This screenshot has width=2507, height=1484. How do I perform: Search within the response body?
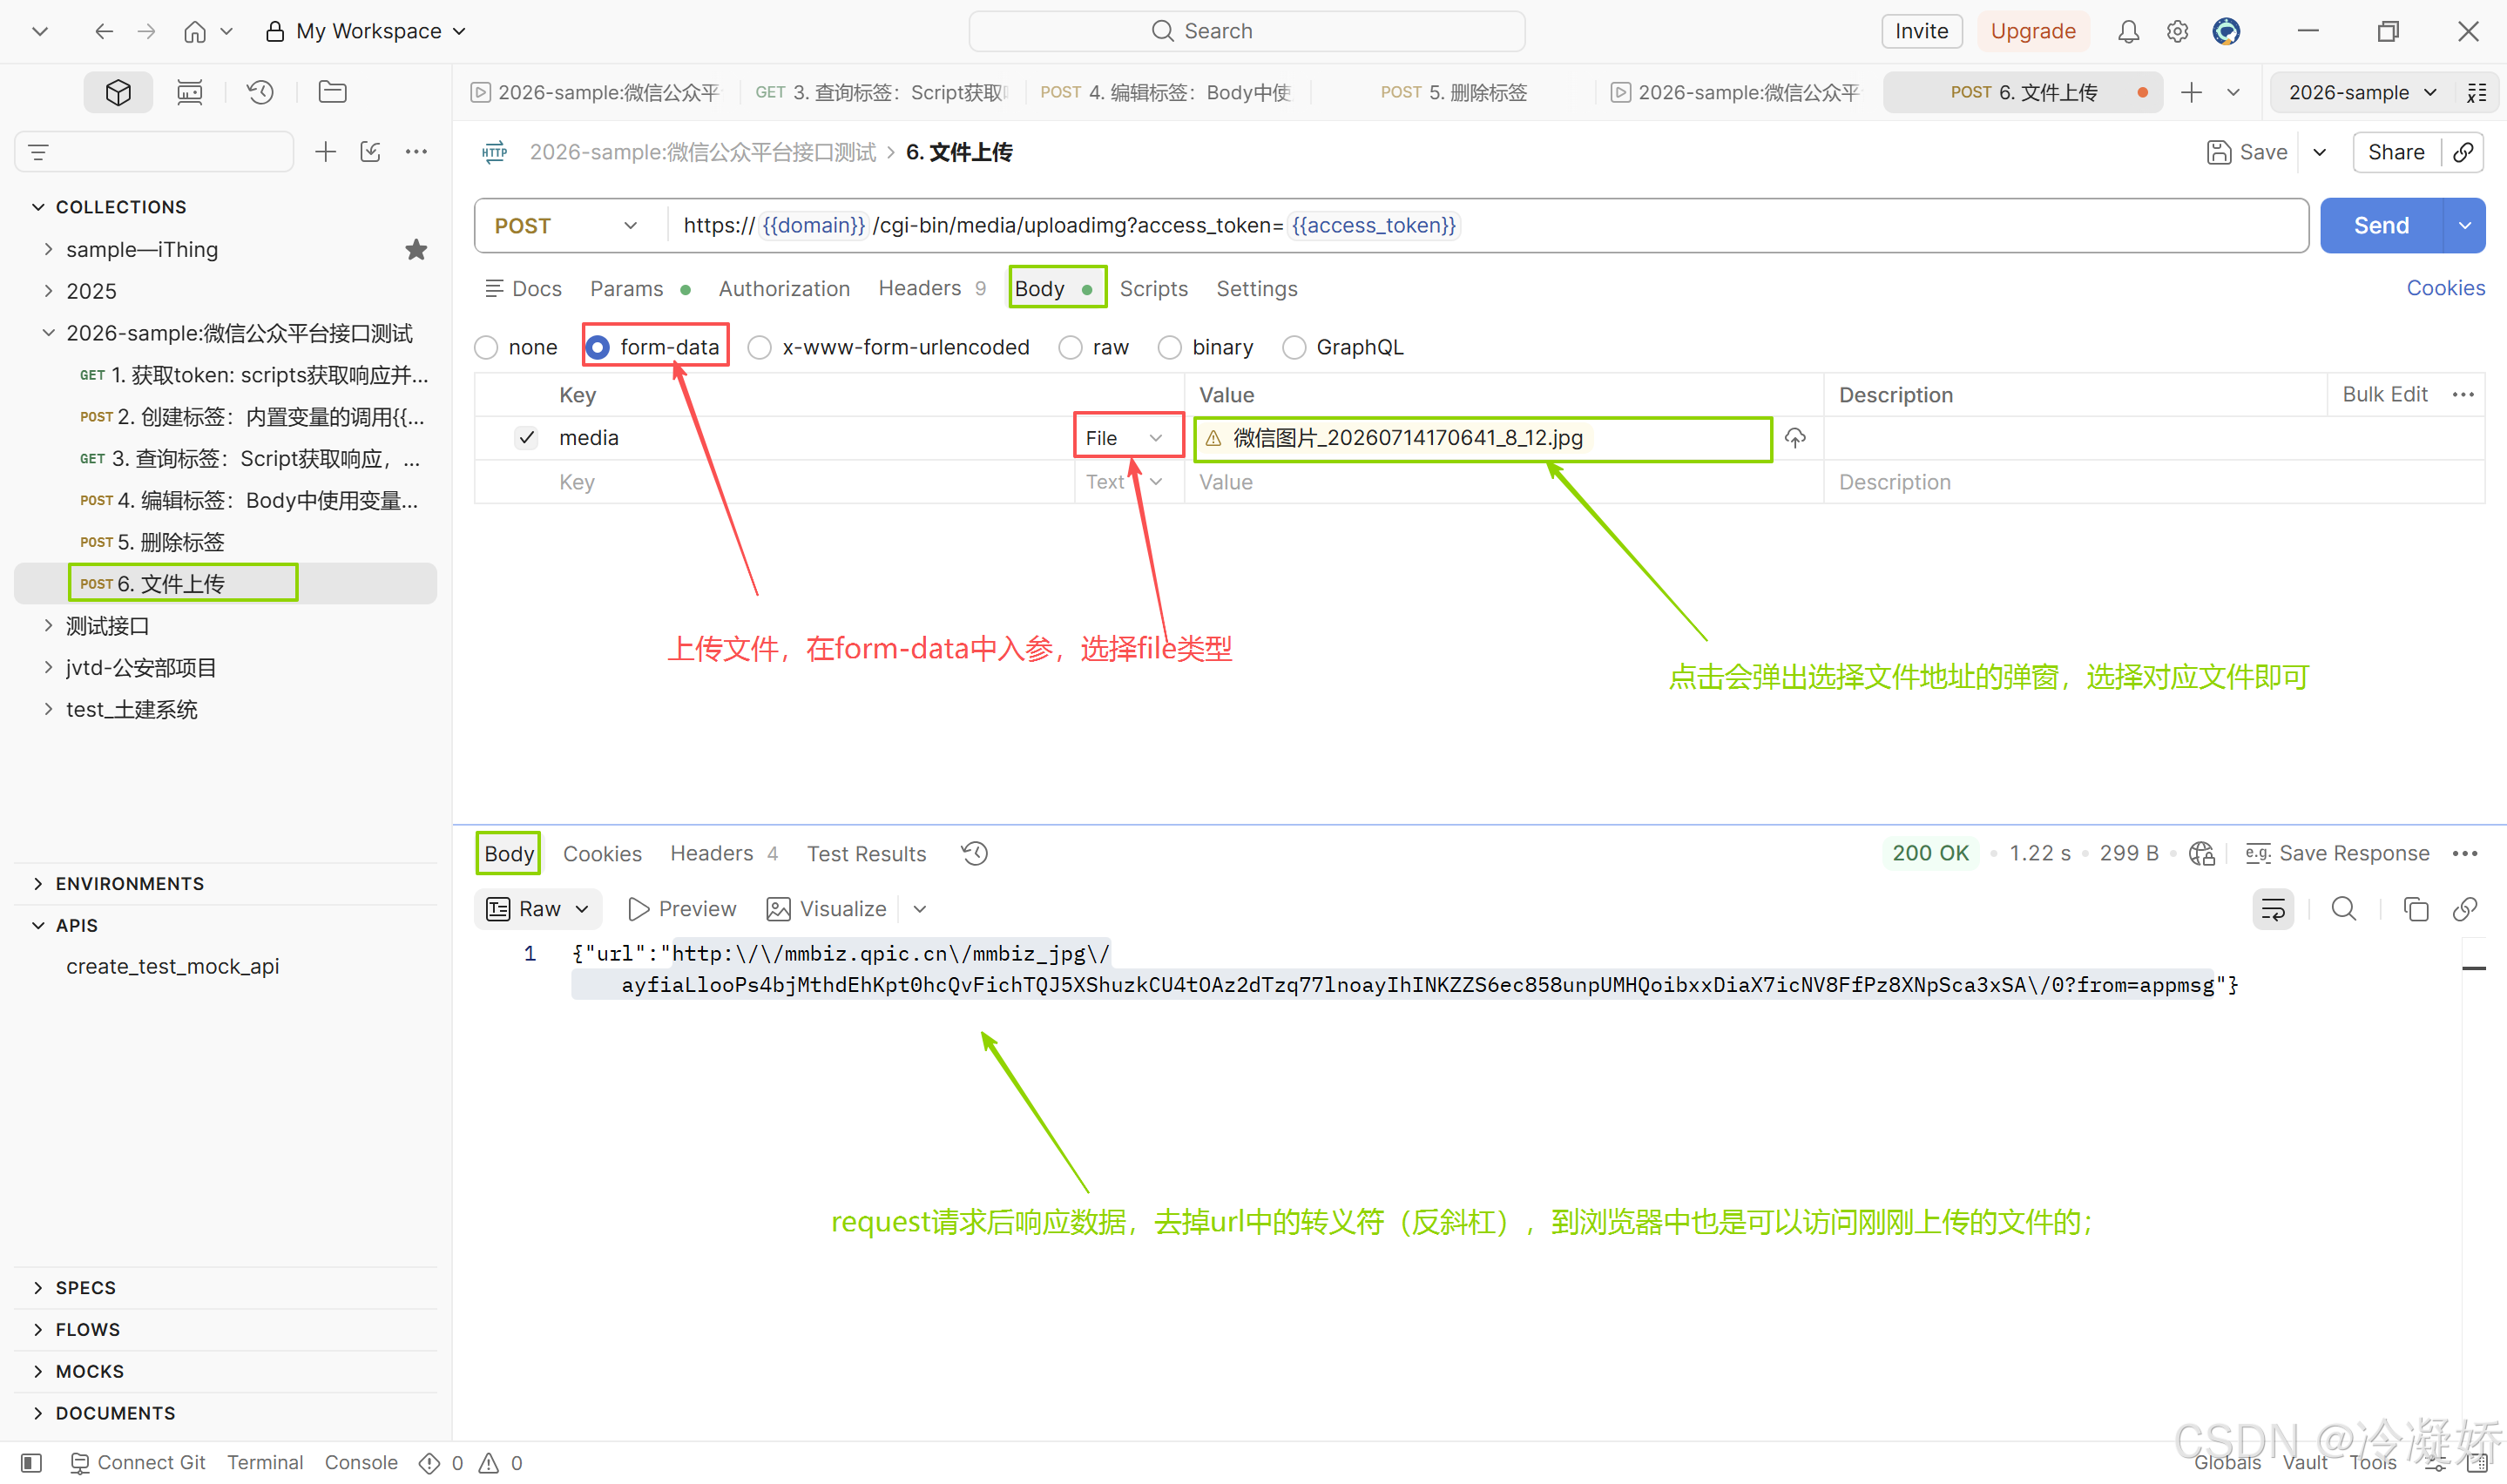click(x=2344, y=909)
